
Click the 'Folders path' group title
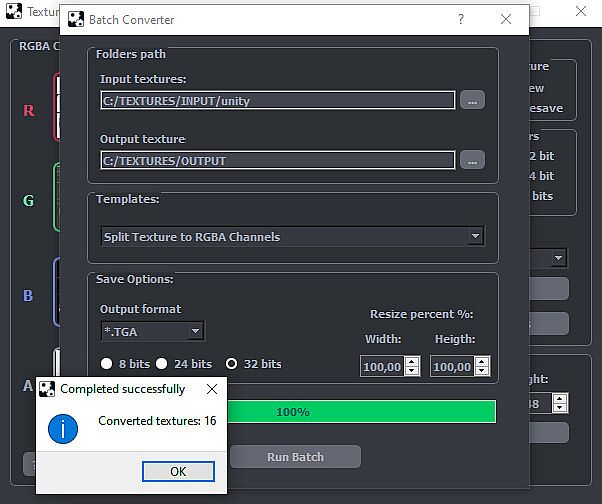tap(131, 54)
